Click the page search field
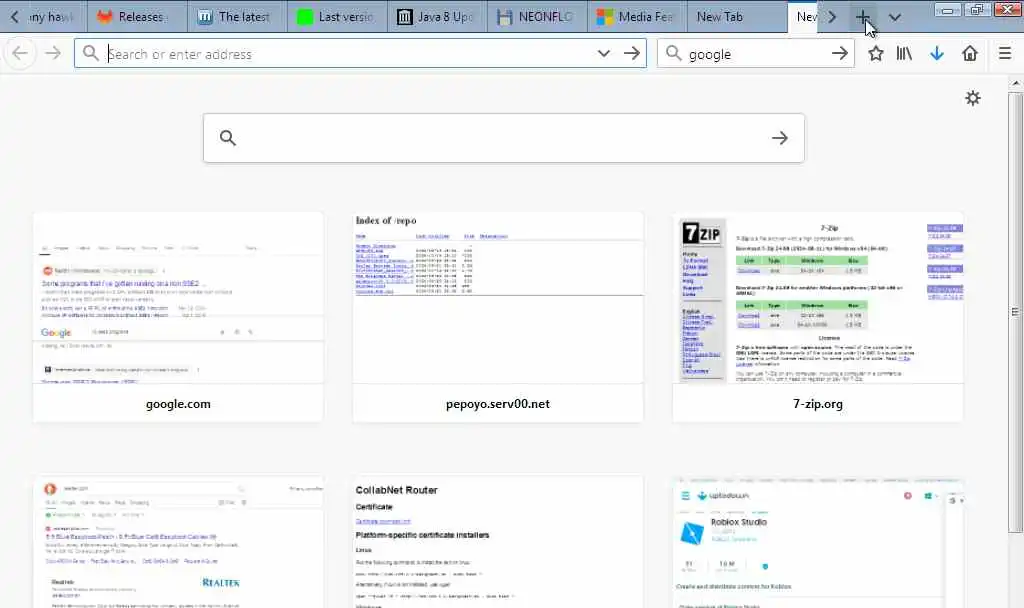The image size is (1024, 608). pyautogui.click(x=504, y=138)
